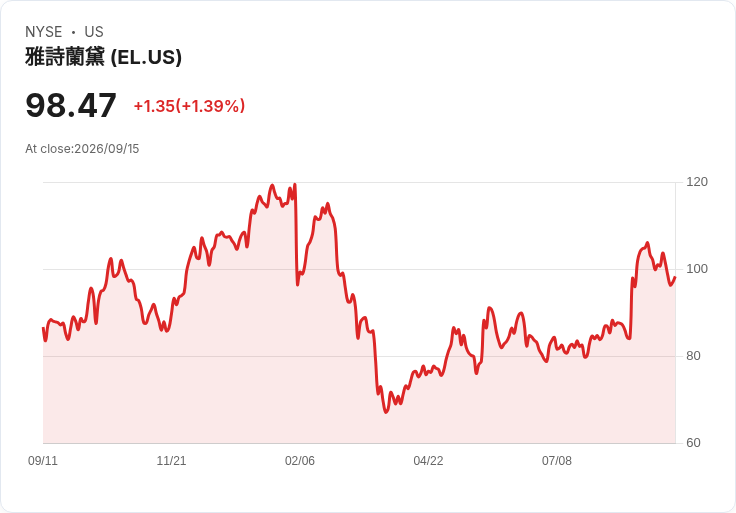Click the latest endpoint of the price line
Viewport: 736px width, 513px height.
point(675,277)
